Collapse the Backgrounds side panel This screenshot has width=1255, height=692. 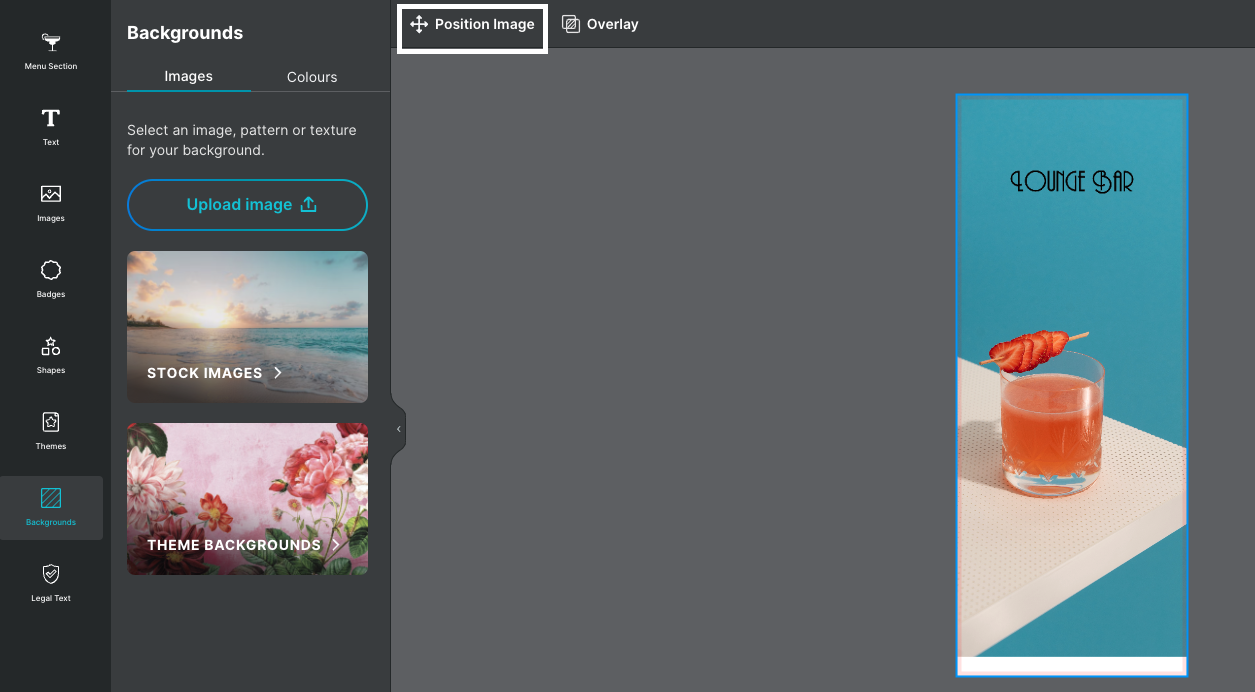click(x=398, y=429)
